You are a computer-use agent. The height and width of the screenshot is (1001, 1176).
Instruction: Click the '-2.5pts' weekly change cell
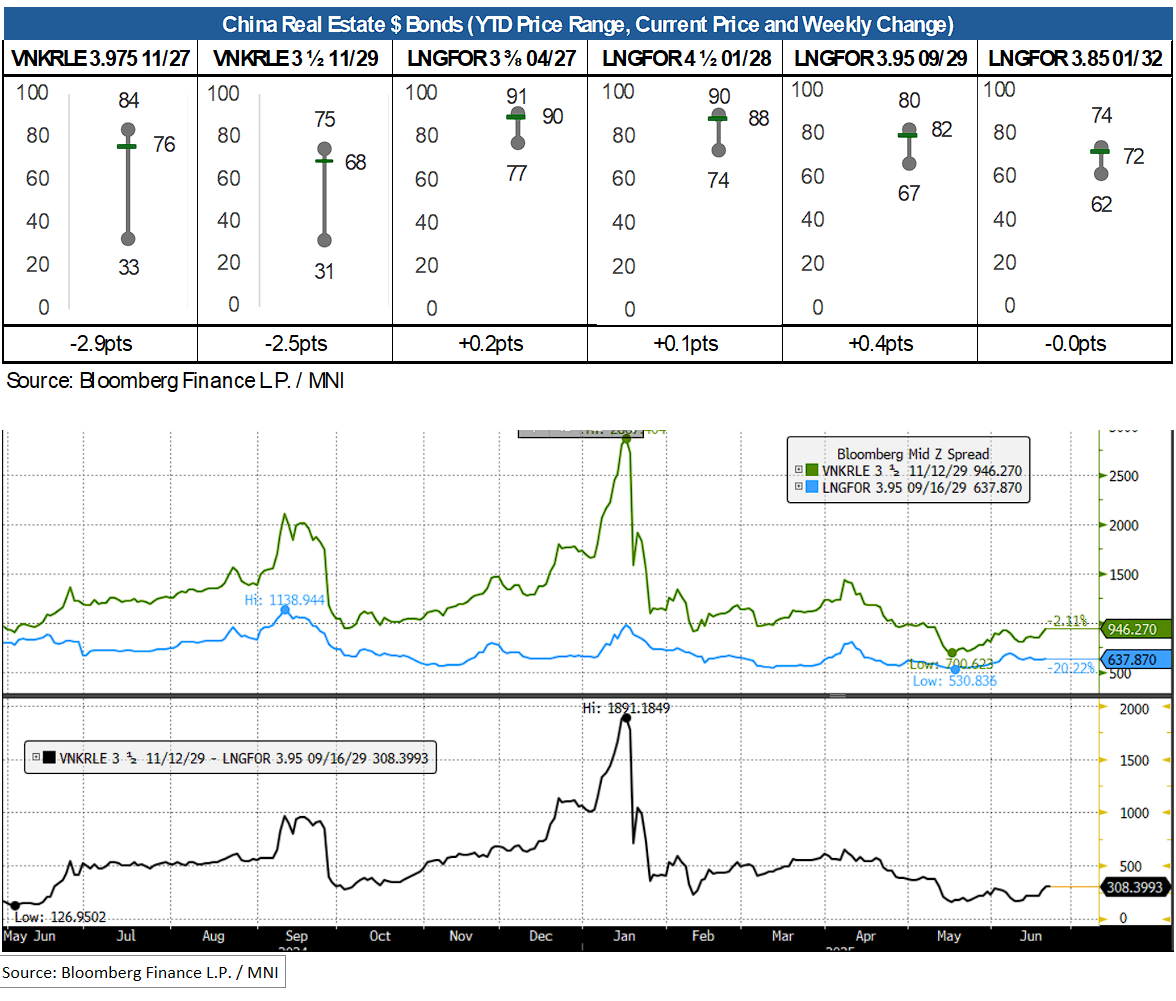tap(296, 343)
